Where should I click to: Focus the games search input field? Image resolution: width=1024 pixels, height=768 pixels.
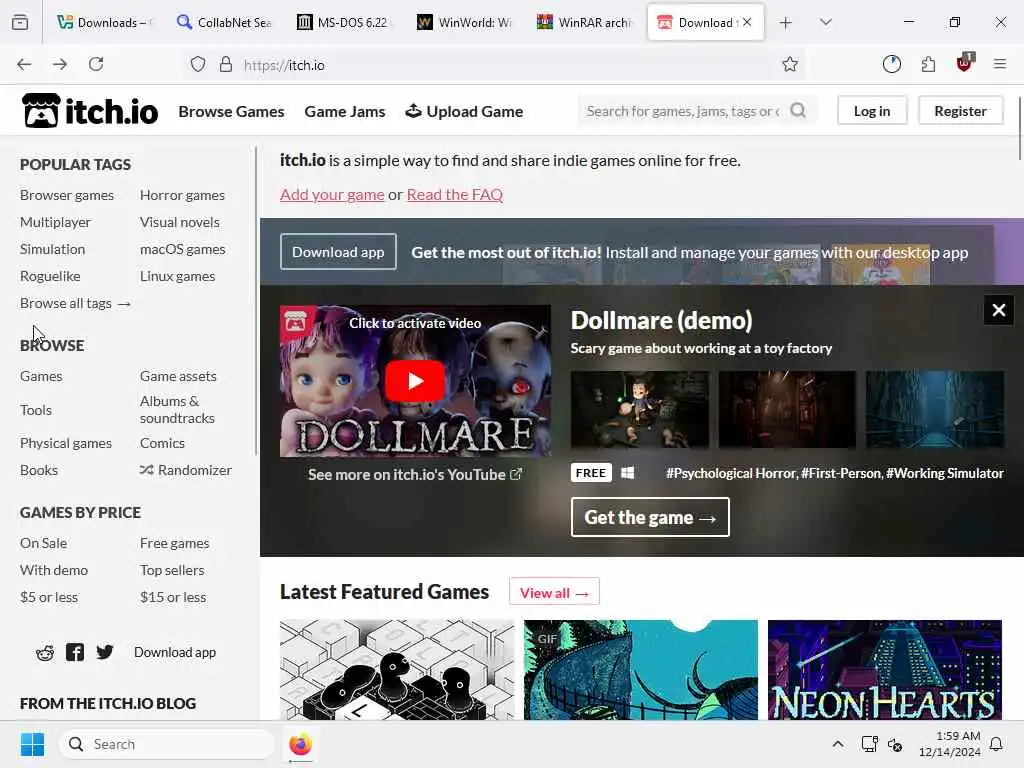coord(682,111)
